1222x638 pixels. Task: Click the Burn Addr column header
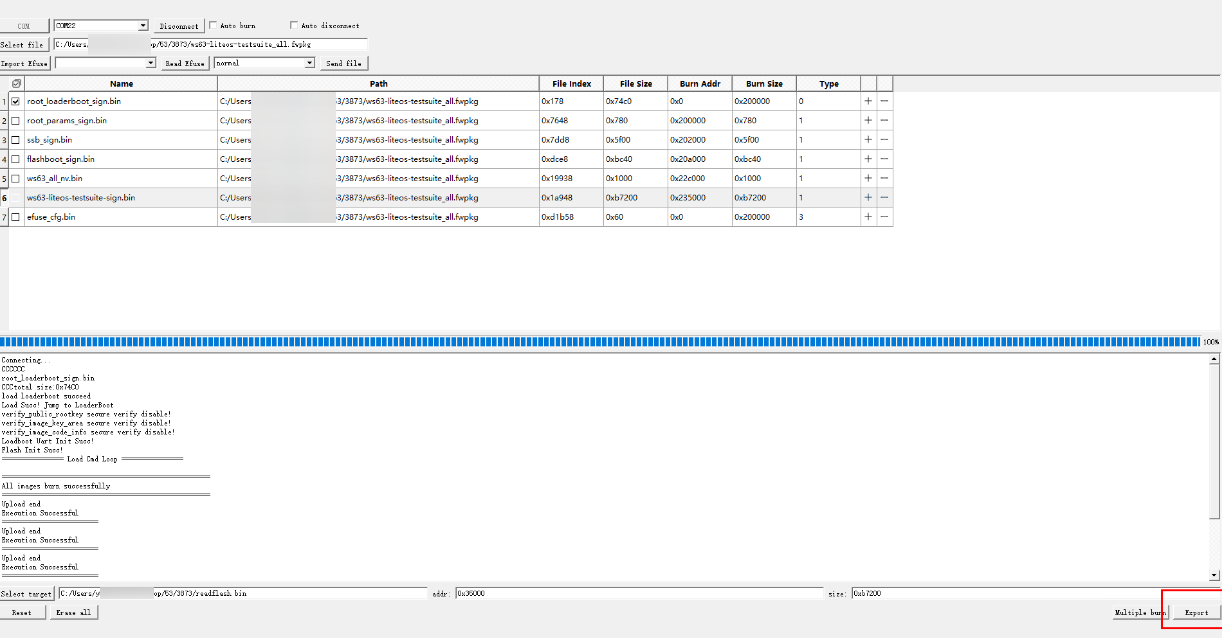pos(699,84)
